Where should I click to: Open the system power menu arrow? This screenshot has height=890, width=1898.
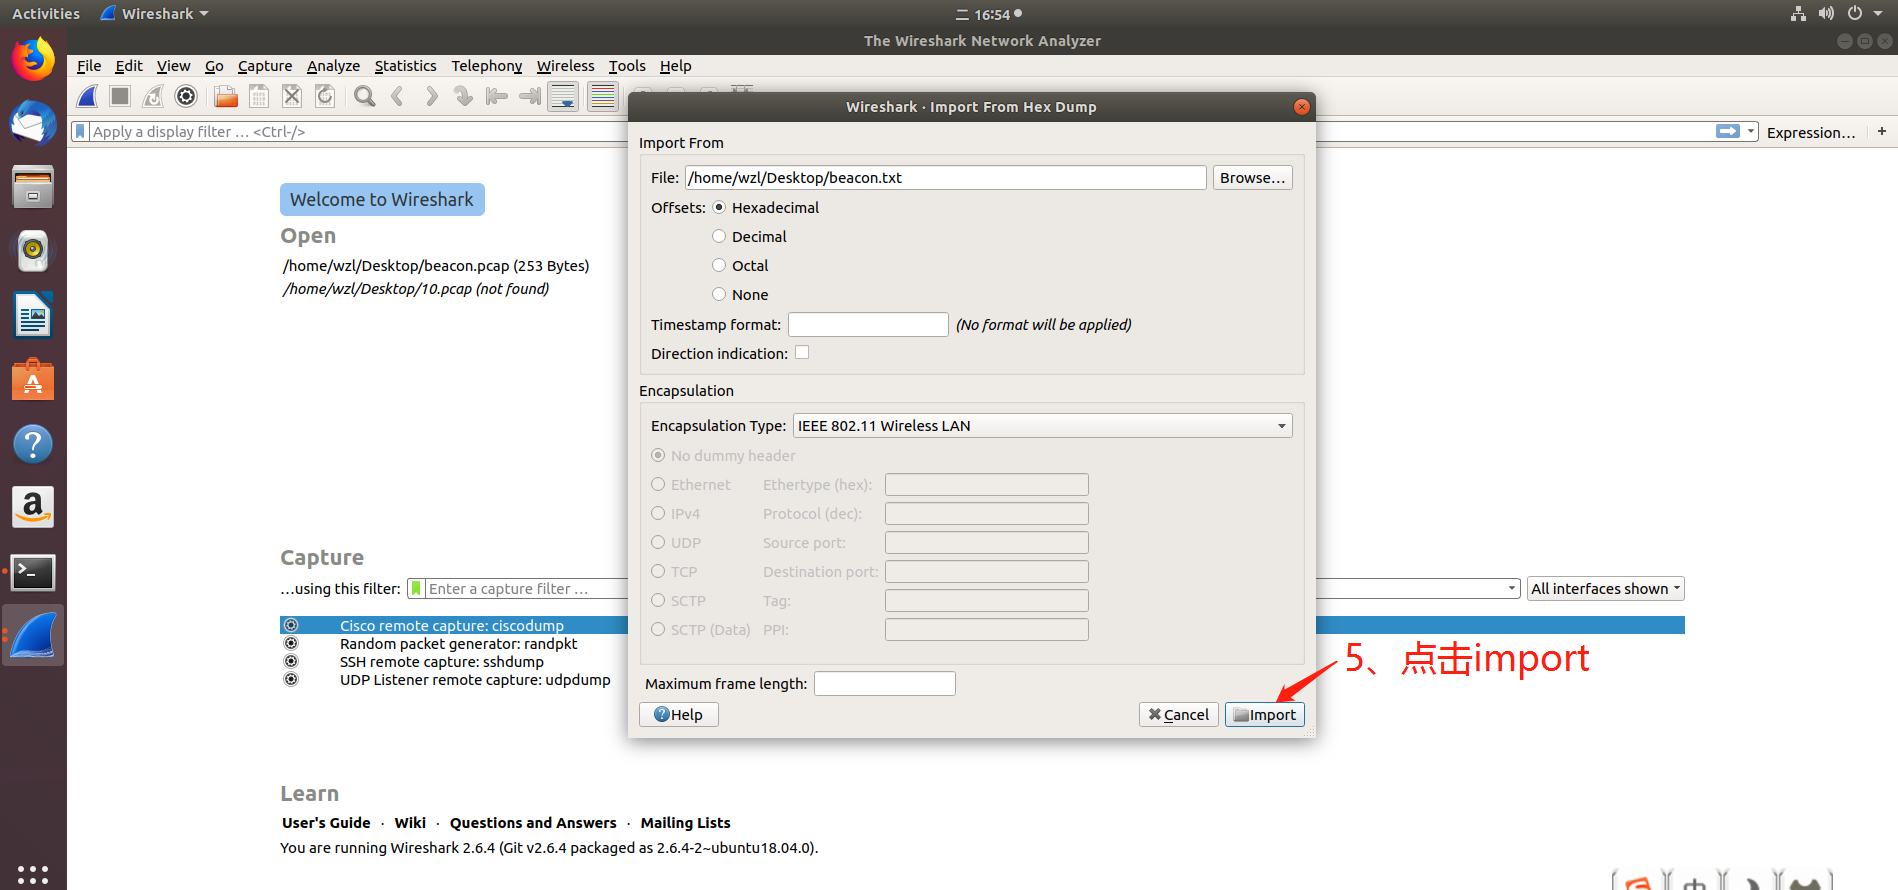point(1878,14)
